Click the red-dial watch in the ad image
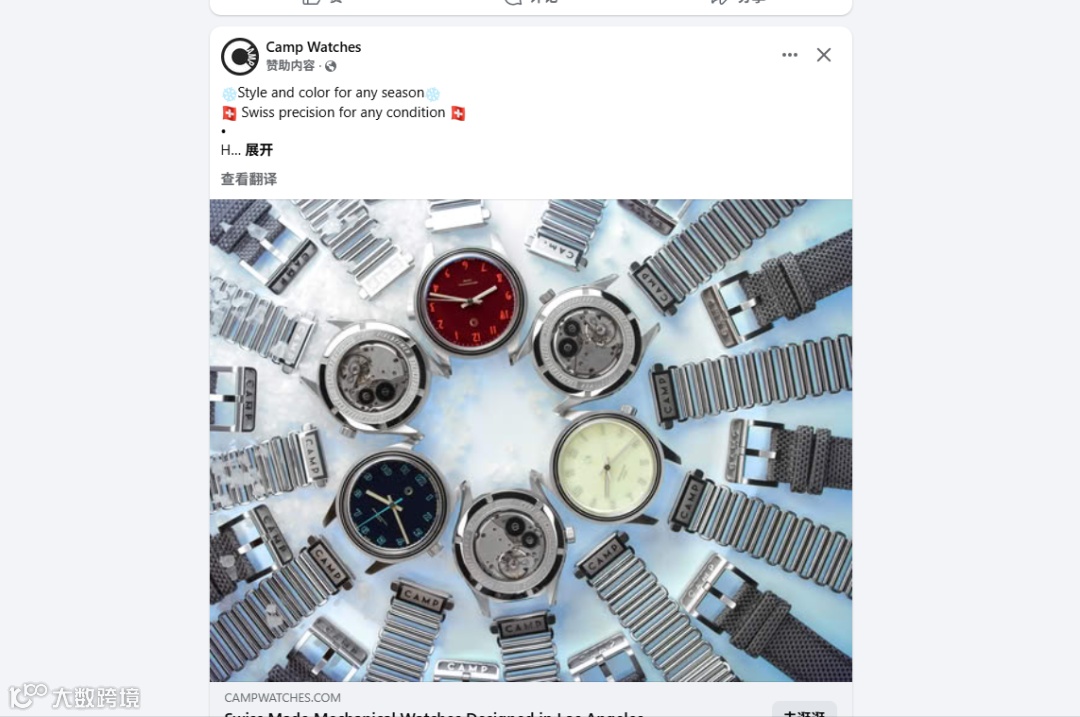Viewport: 1080px width, 717px height. [x=470, y=302]
